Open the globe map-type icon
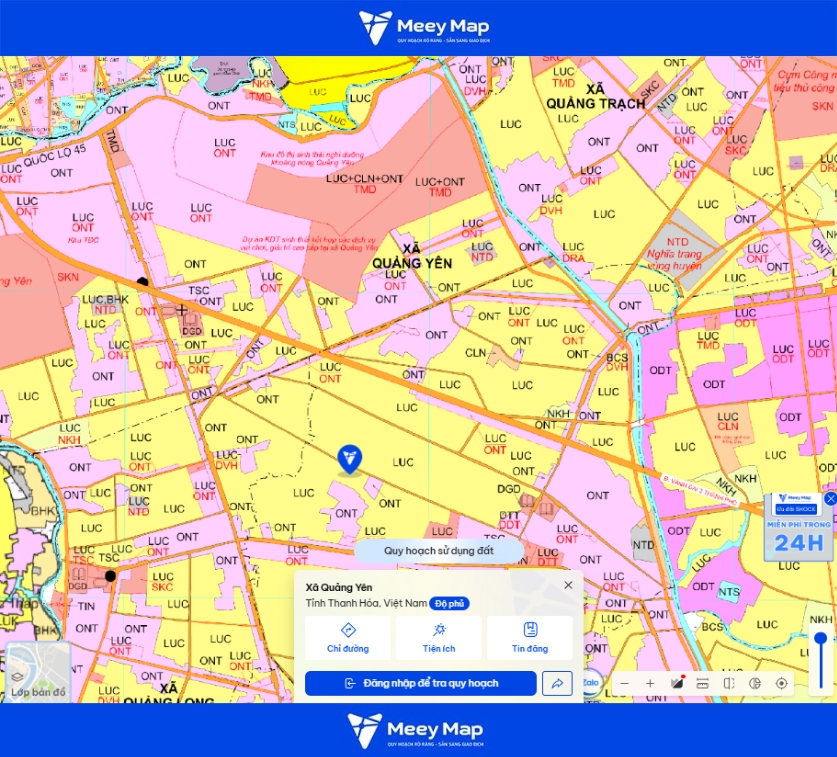Image resolution: width=837 pixels, height=757 pixels. [755, 683]
